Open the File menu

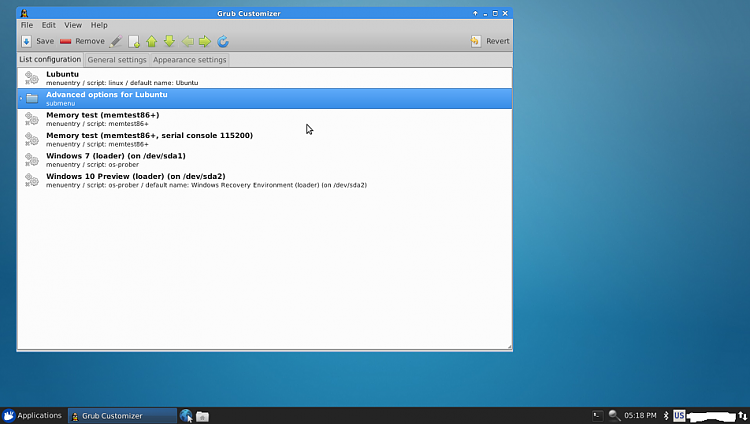tap(27, 25)
